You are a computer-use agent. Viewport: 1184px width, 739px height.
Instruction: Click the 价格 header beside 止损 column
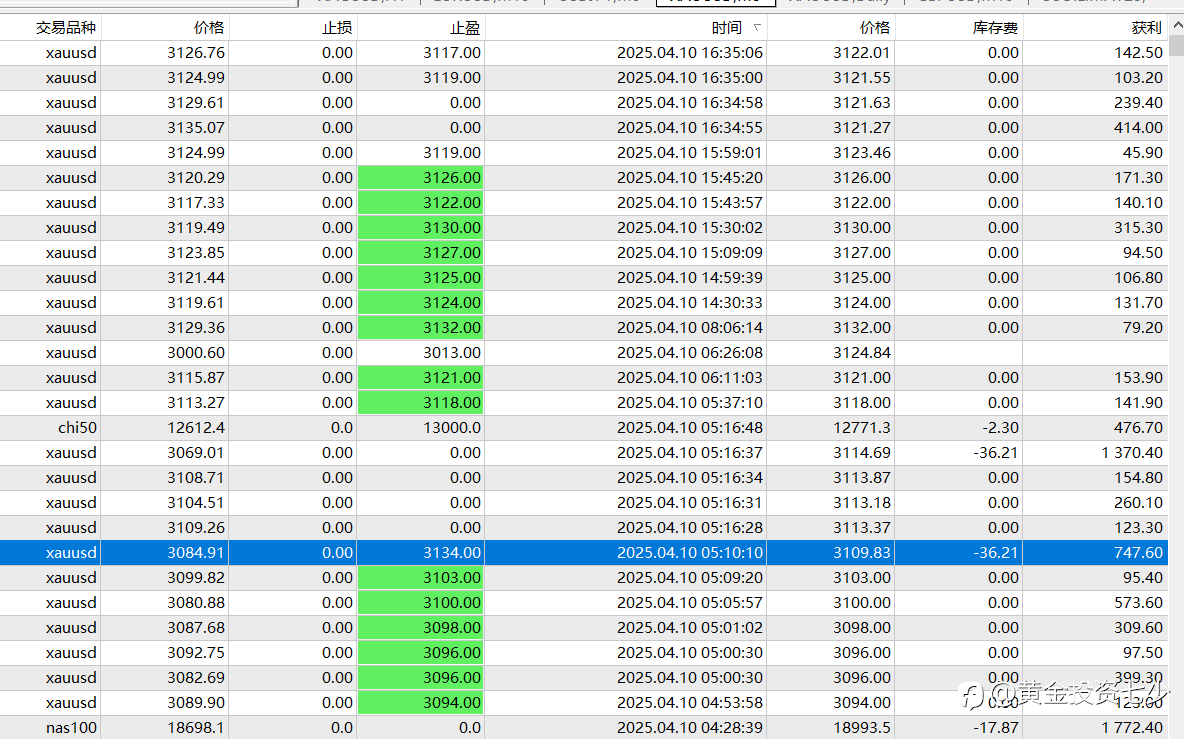[x=209, y=28]
